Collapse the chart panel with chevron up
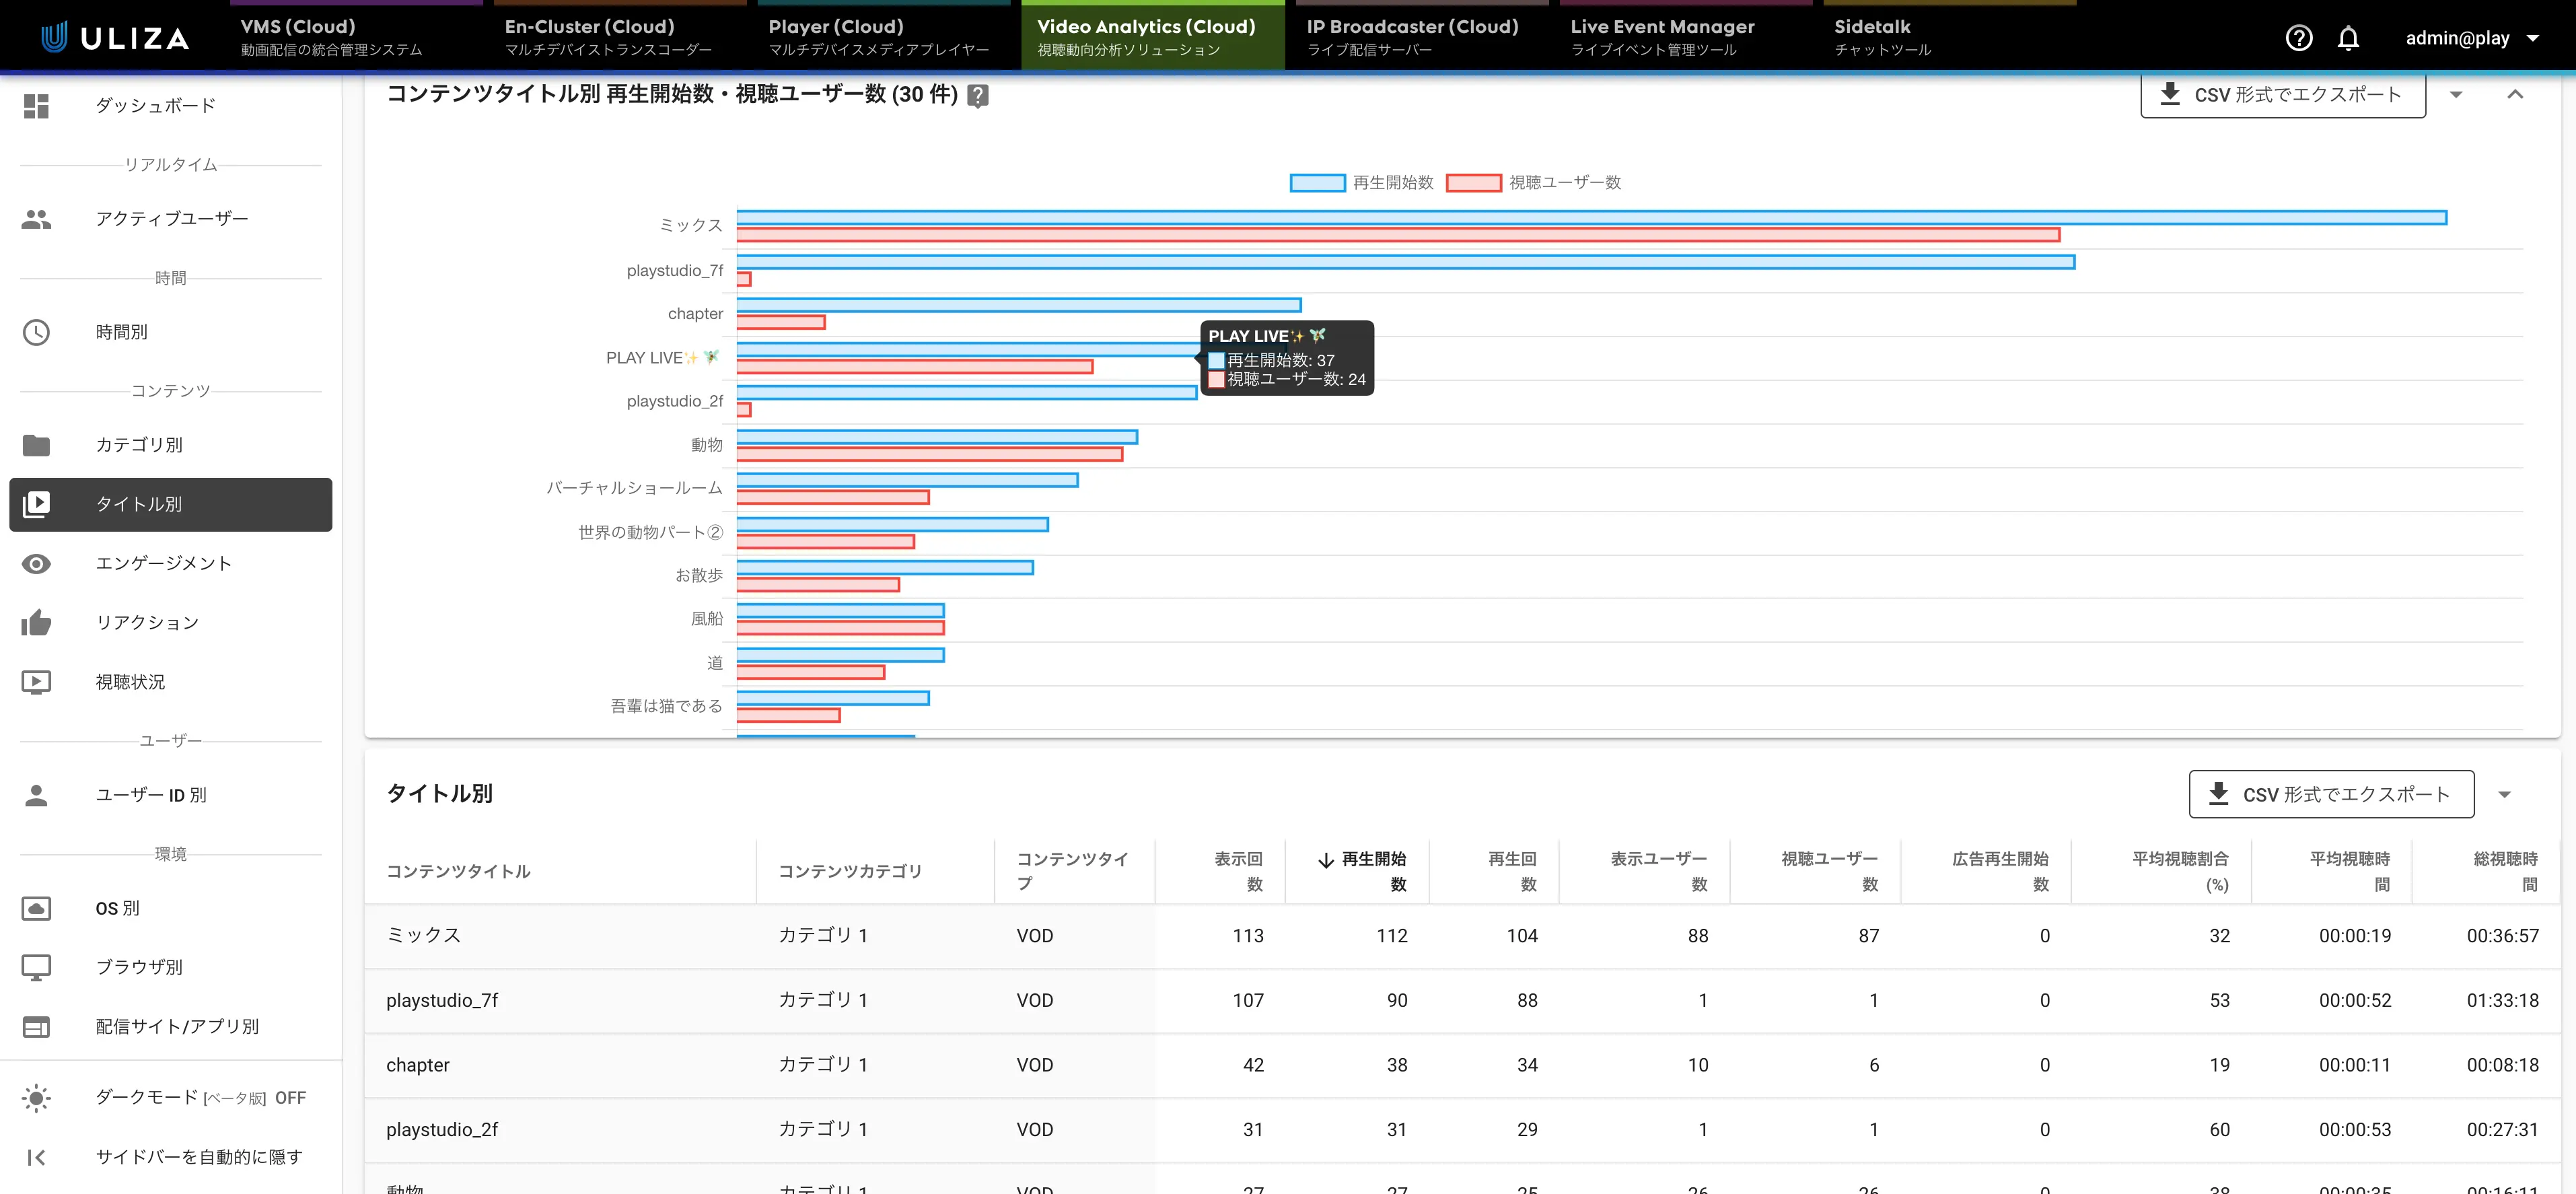 click(x=2515, y=95)
